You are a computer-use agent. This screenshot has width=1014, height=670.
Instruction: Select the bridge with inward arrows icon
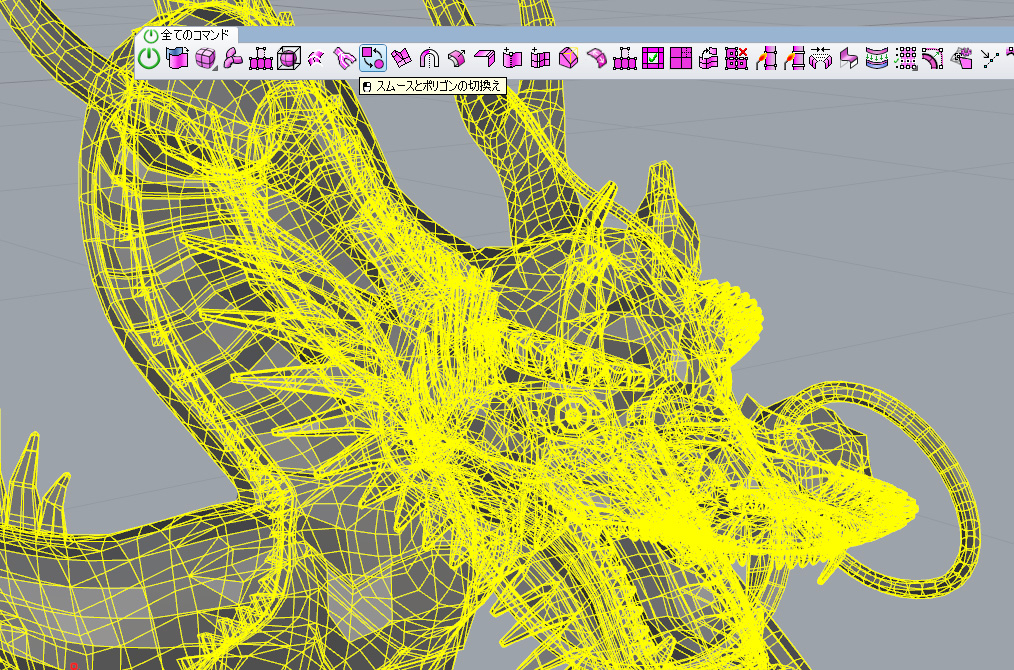(x=821, y=58)
